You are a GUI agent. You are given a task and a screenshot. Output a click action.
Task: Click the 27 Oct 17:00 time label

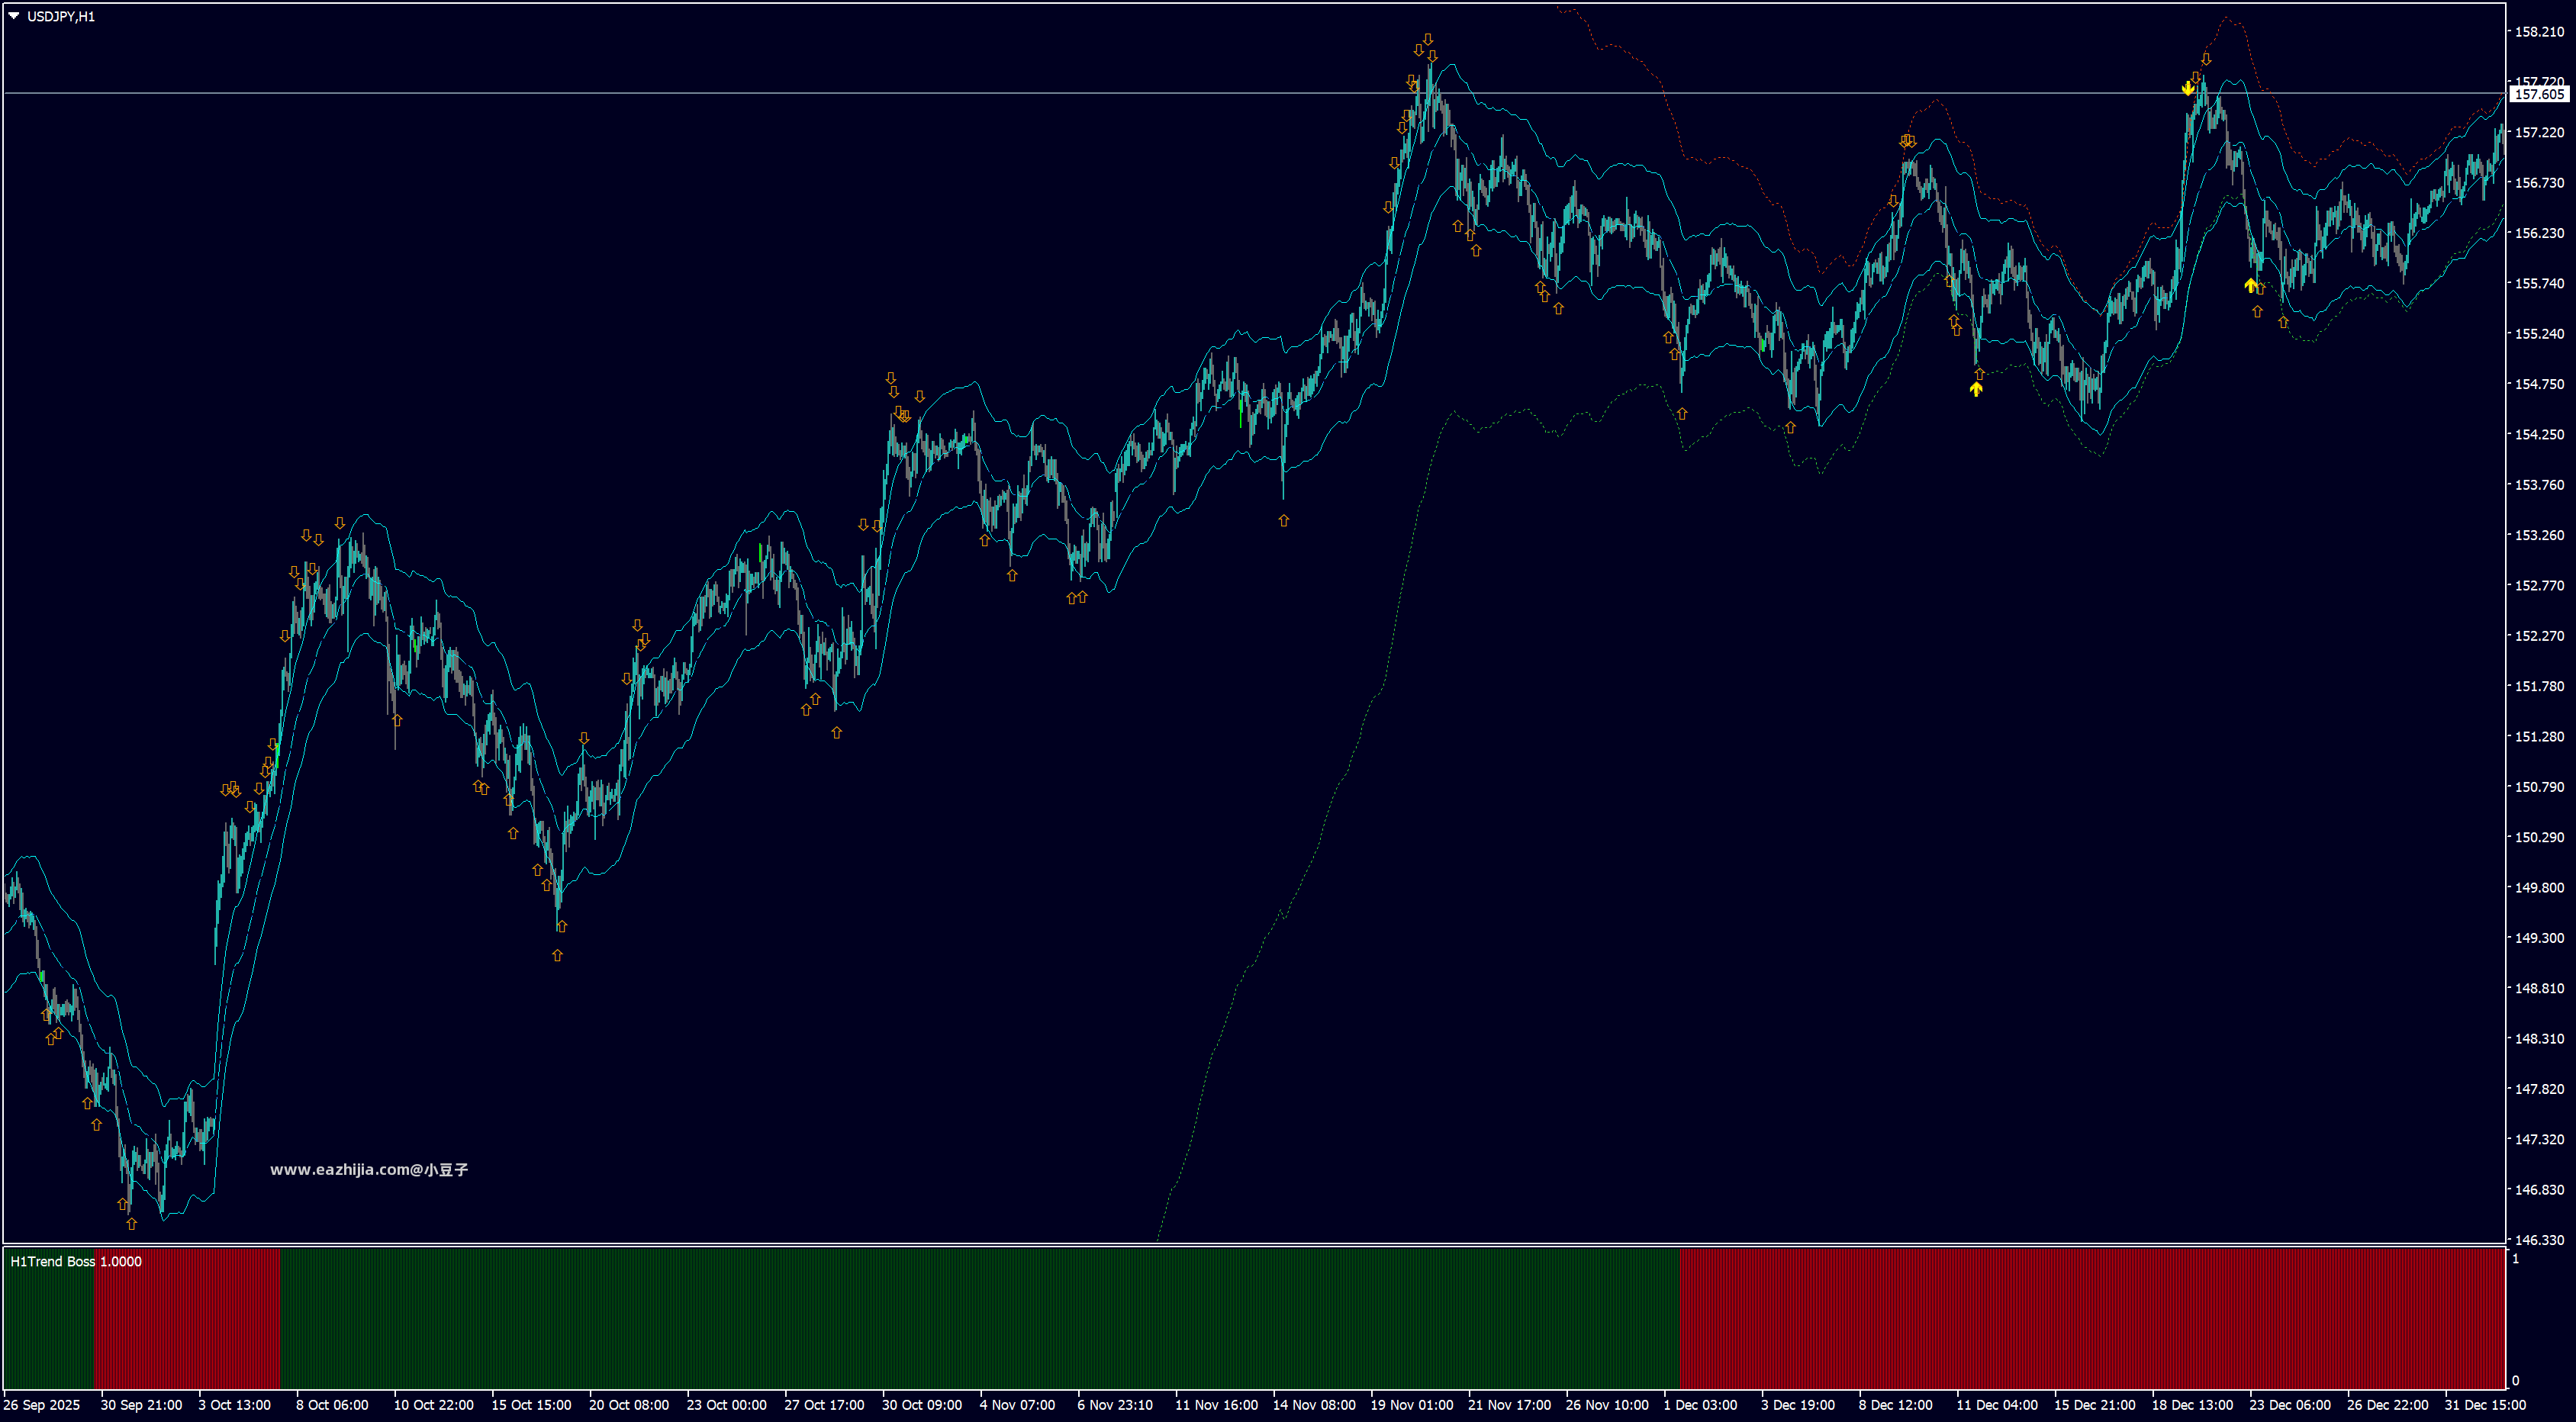tap(824, 1405)
